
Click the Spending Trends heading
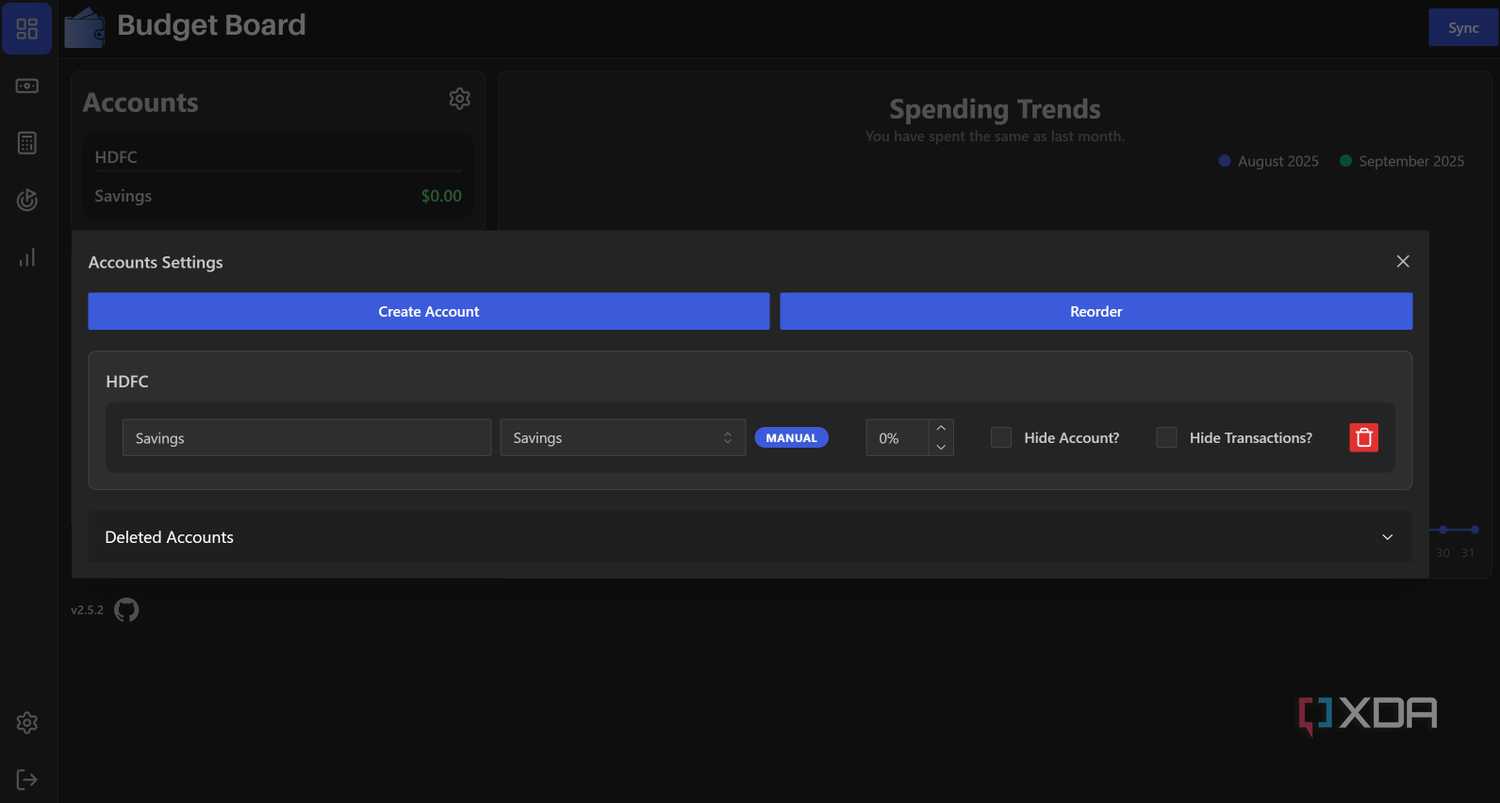(995, 109)
